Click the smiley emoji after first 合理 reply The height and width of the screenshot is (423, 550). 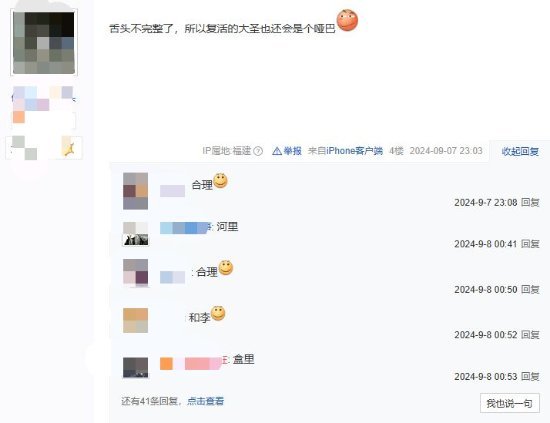220,181
